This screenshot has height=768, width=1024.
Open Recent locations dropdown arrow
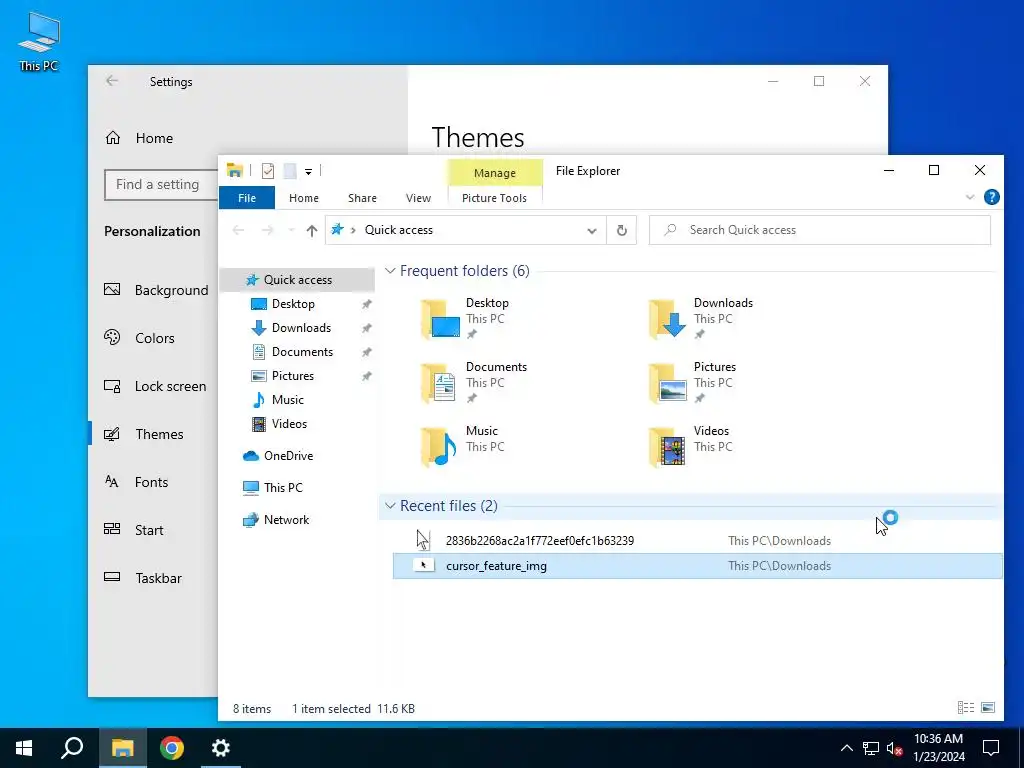click(x=291, y=230)
